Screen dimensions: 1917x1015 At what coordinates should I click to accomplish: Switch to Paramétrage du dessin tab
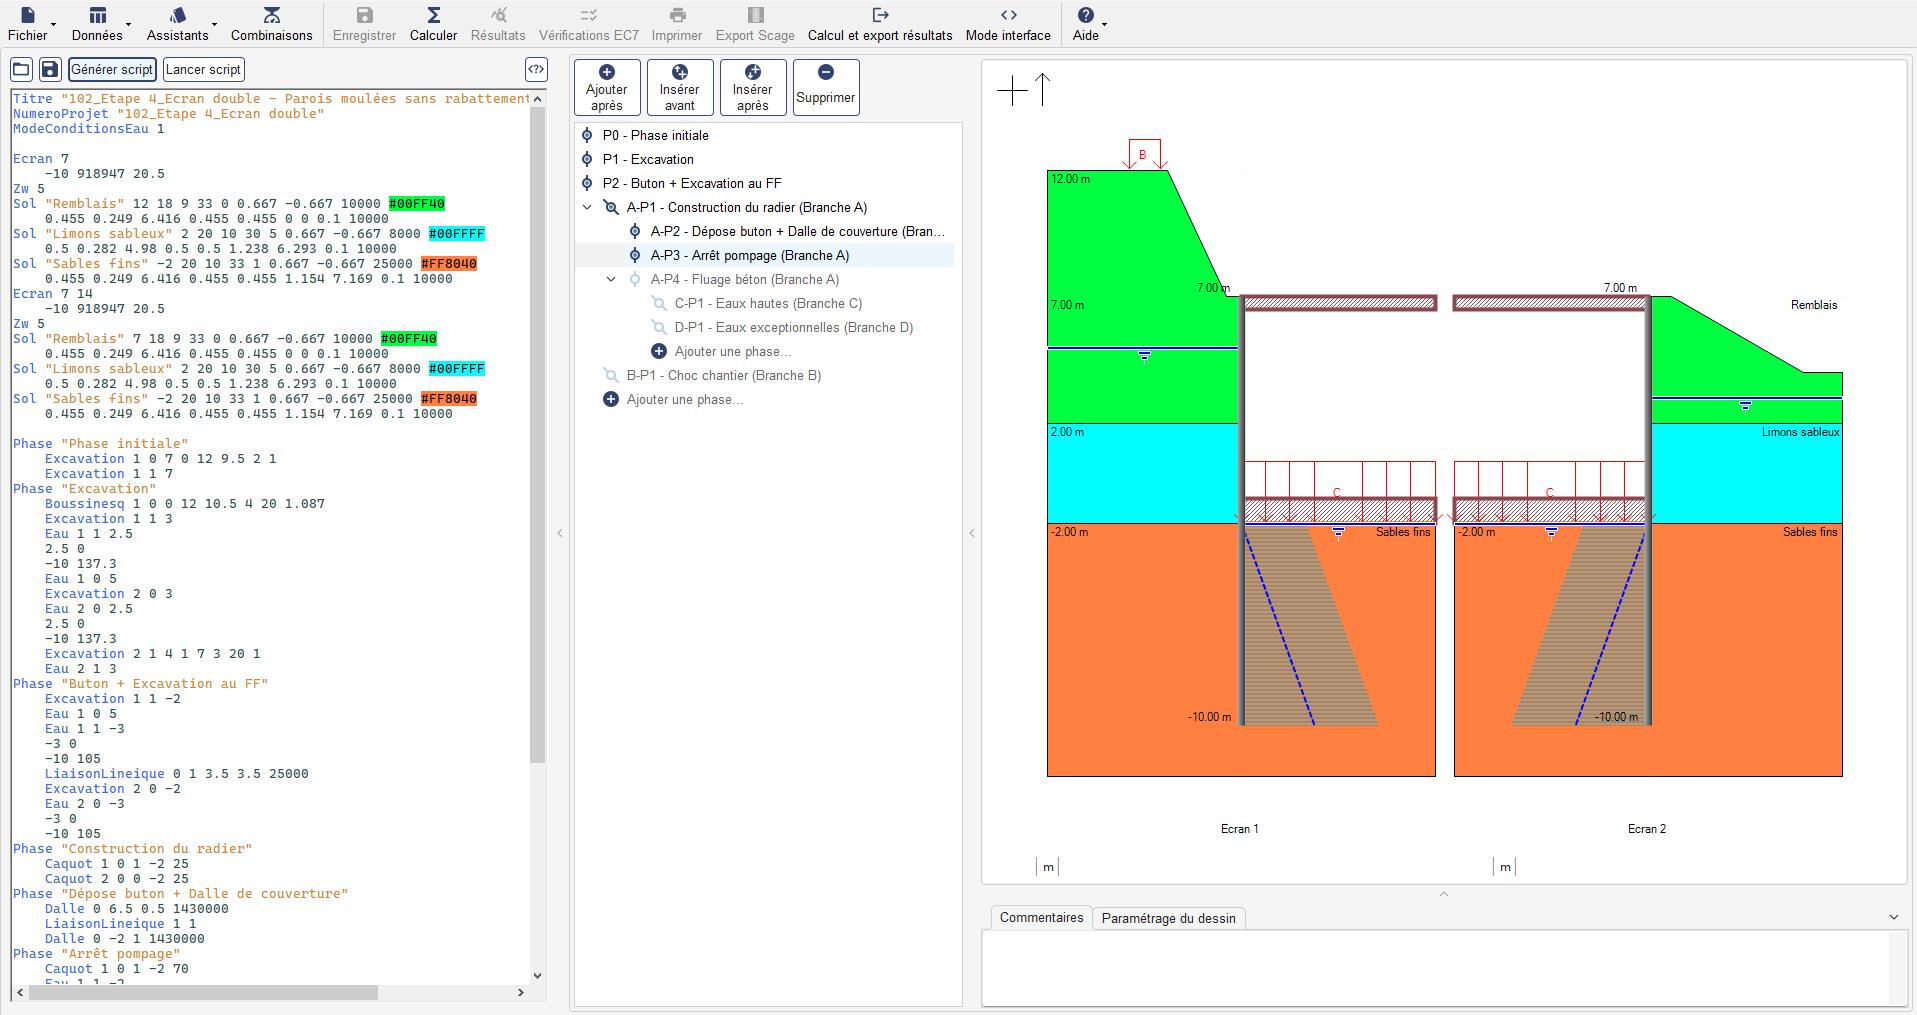1168,918
